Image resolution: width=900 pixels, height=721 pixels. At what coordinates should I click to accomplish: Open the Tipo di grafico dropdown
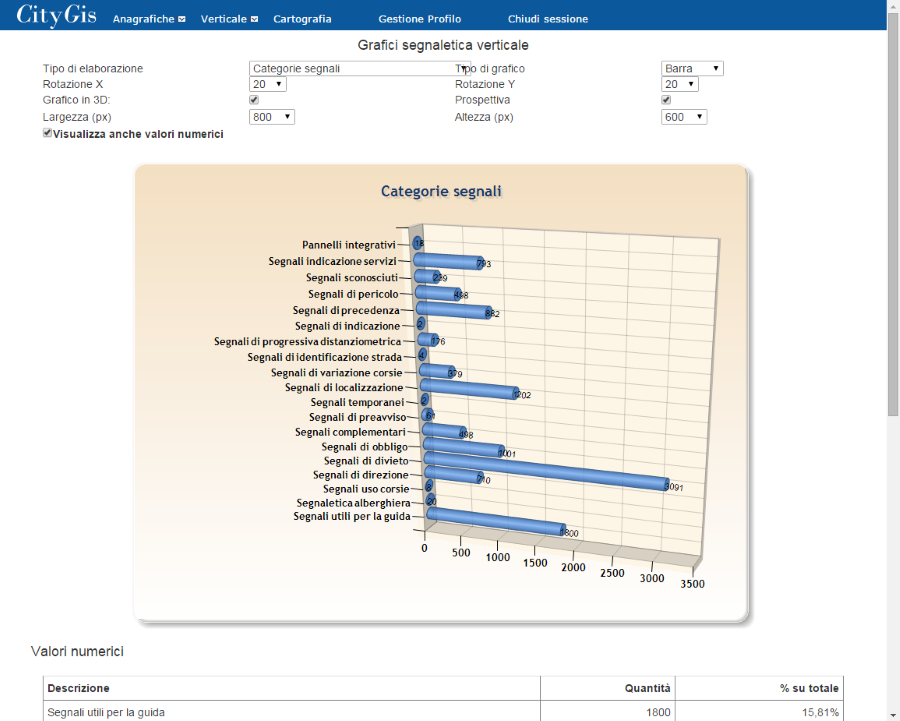pyautogui.click(x=692, y=69)
